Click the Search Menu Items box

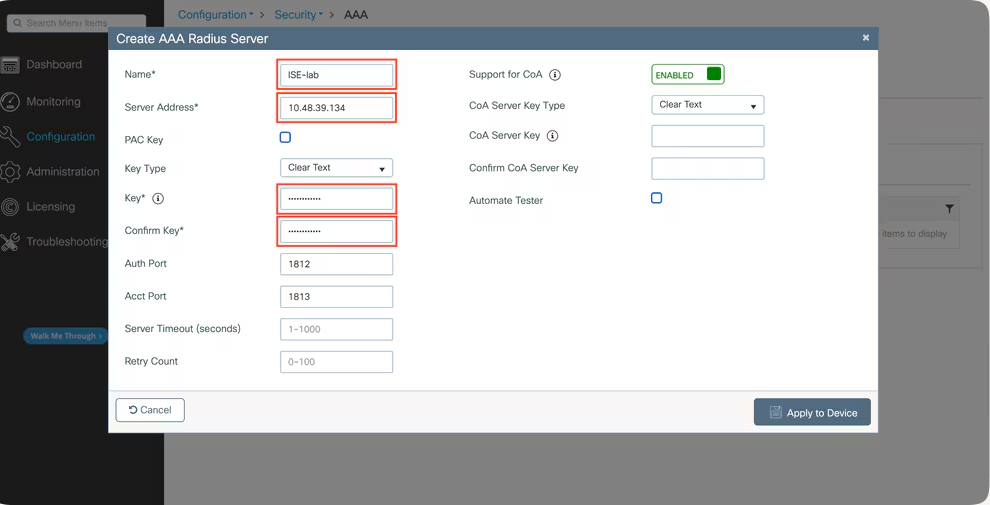click(x=76, y=23)
